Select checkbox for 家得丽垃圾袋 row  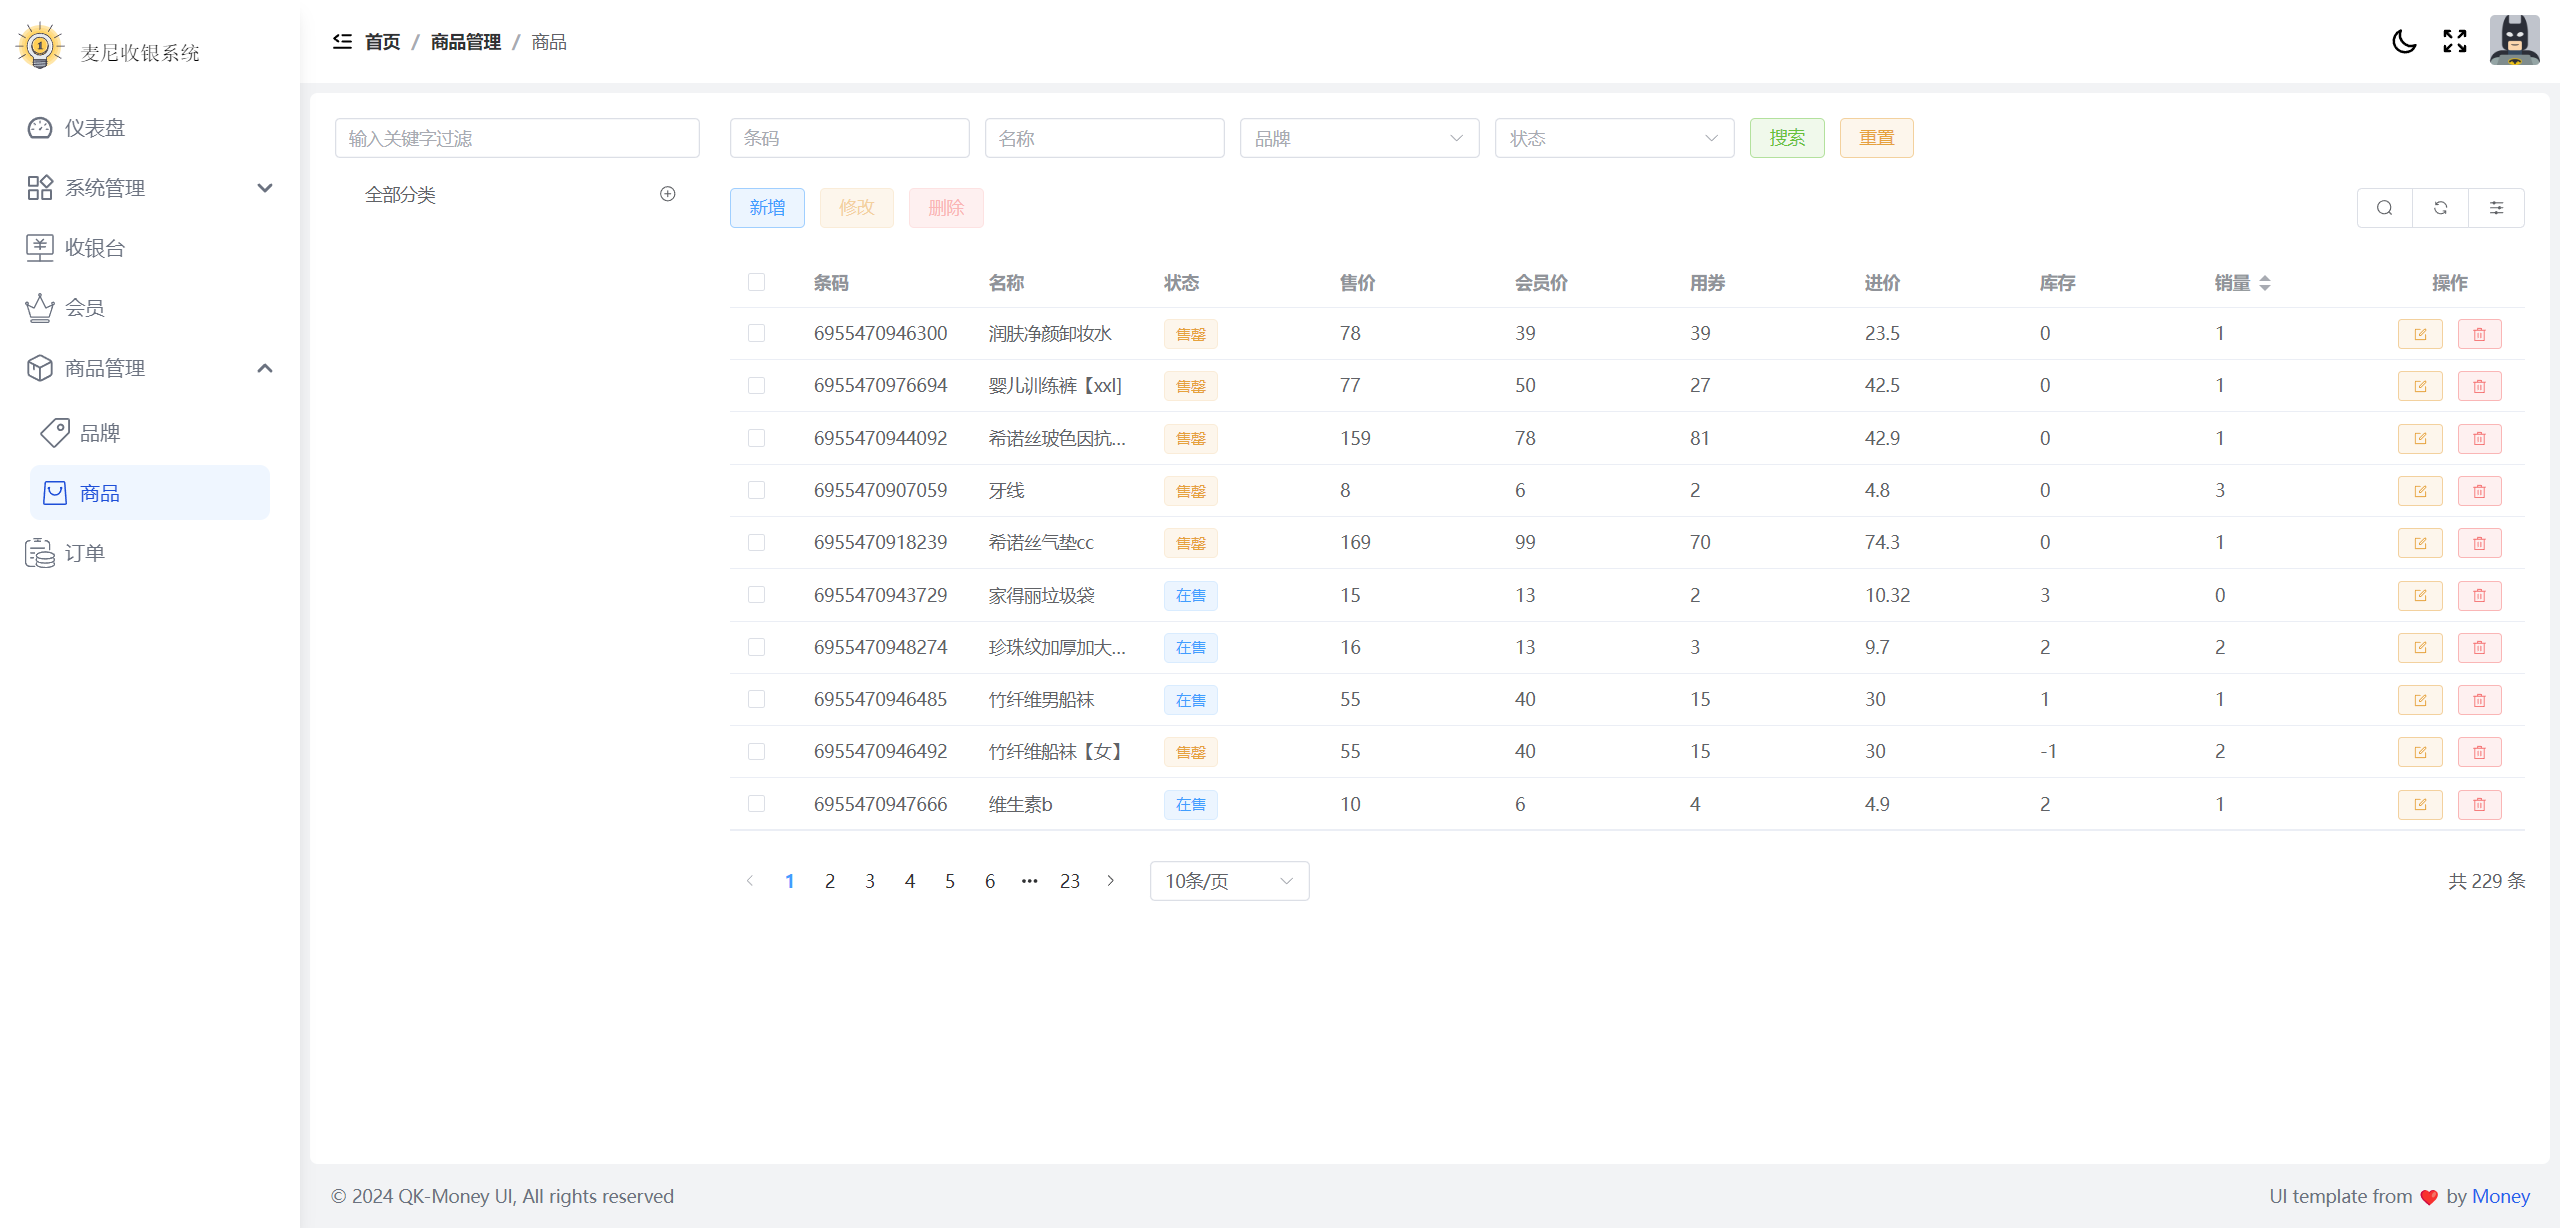756,595
